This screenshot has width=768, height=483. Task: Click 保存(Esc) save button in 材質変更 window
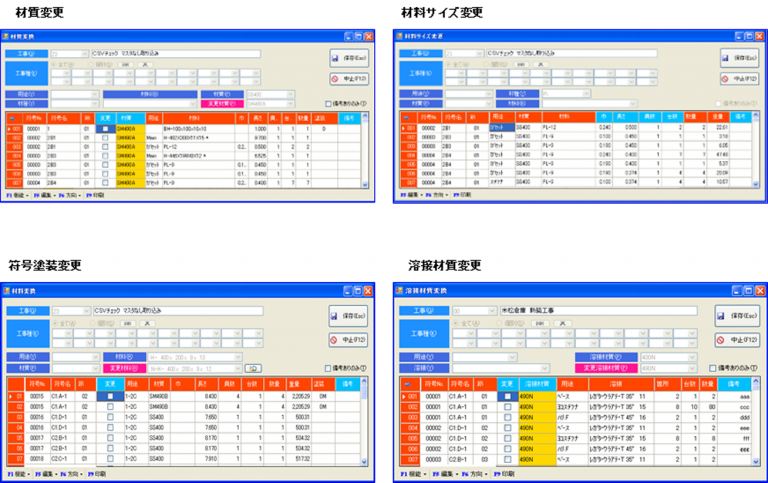pos(349,58)
